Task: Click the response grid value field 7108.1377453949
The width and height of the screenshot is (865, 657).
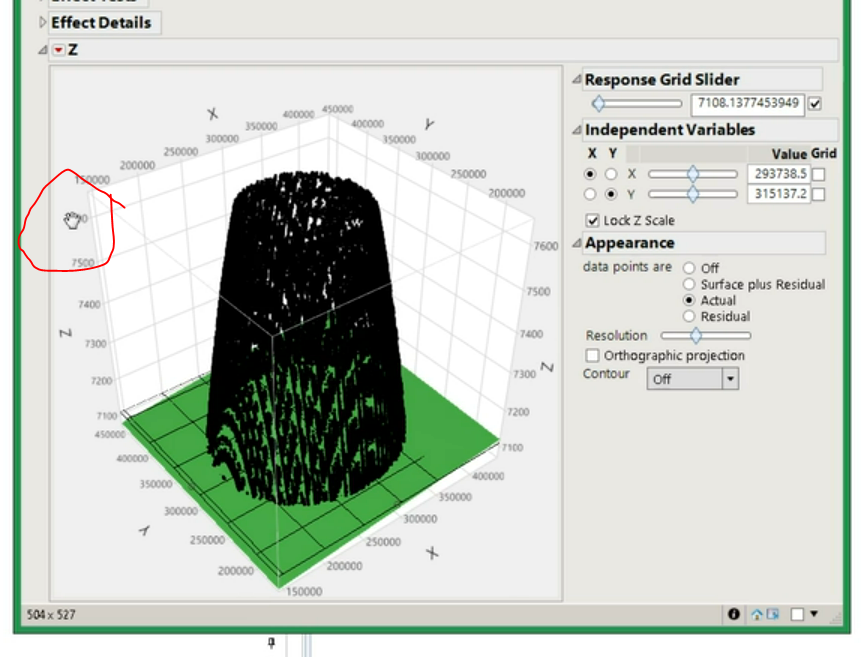Action: pos(747,103)
